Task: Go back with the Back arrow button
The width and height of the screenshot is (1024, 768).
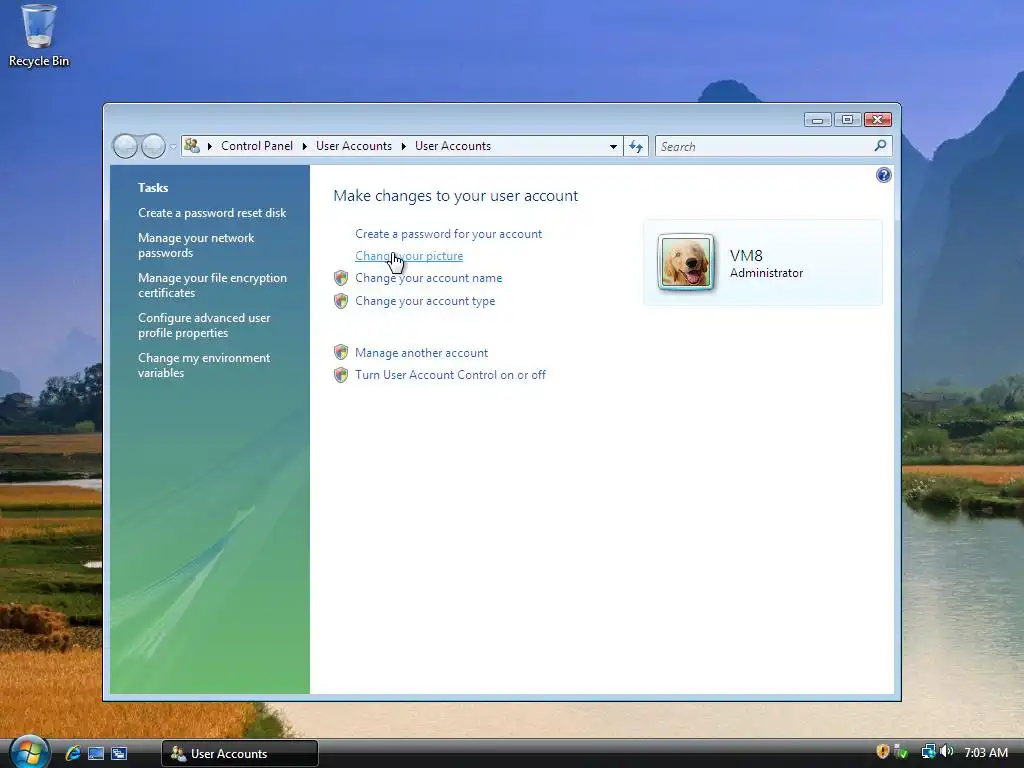Action: [125, 146]
